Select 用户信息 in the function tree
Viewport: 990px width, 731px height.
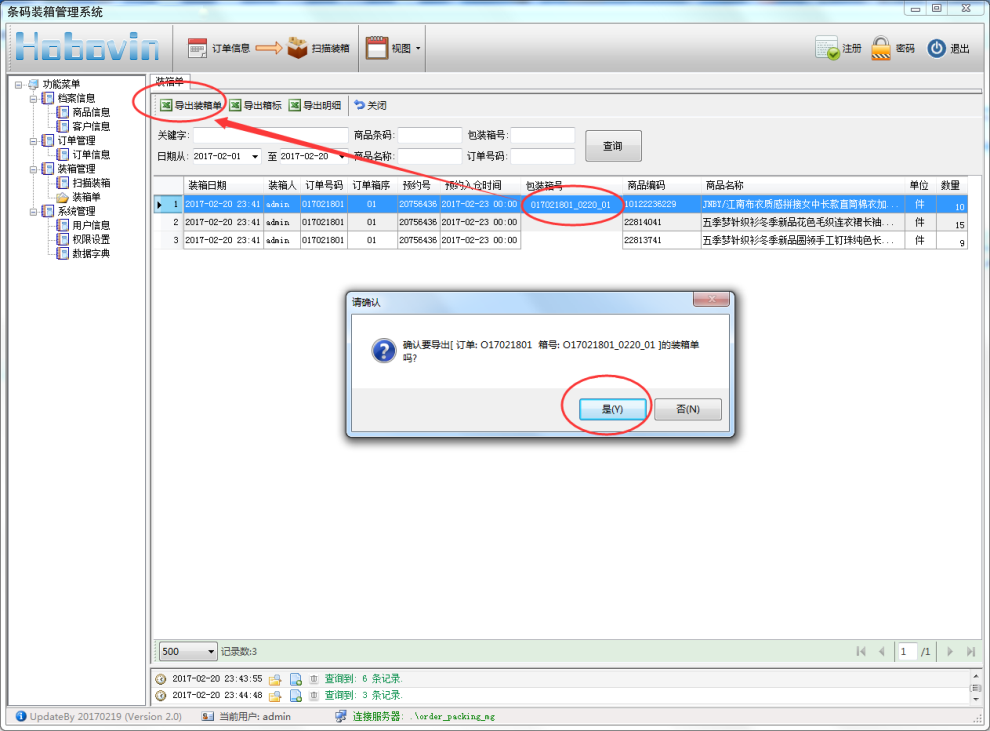pos(90,226)
